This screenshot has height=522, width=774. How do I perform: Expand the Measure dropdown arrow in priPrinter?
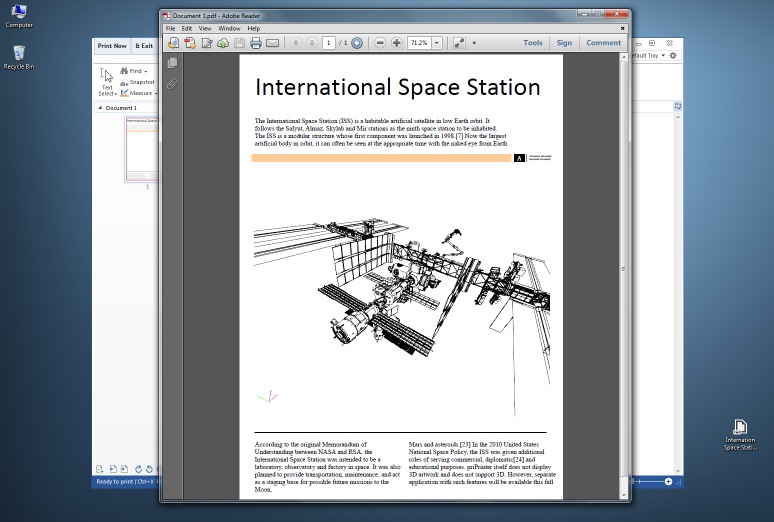tap(156, 93)
